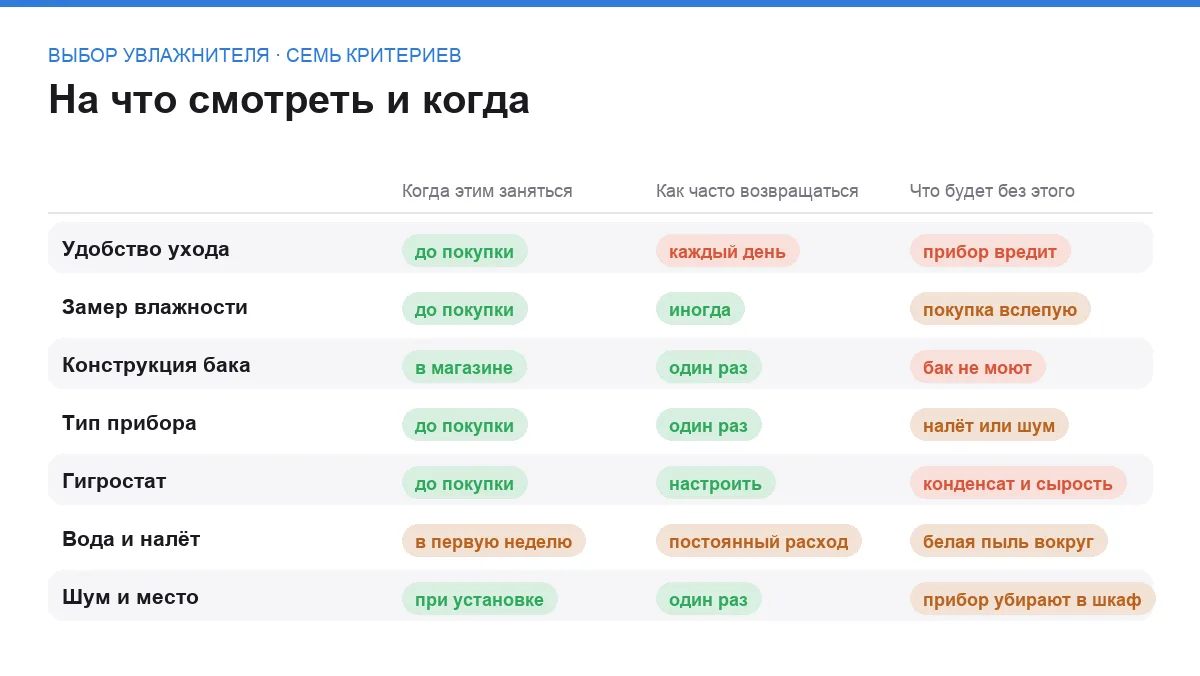This screenshot has height=676, width=1200.
Task: Select column header "Как часто возвращаться"
Action: (757, 191)
